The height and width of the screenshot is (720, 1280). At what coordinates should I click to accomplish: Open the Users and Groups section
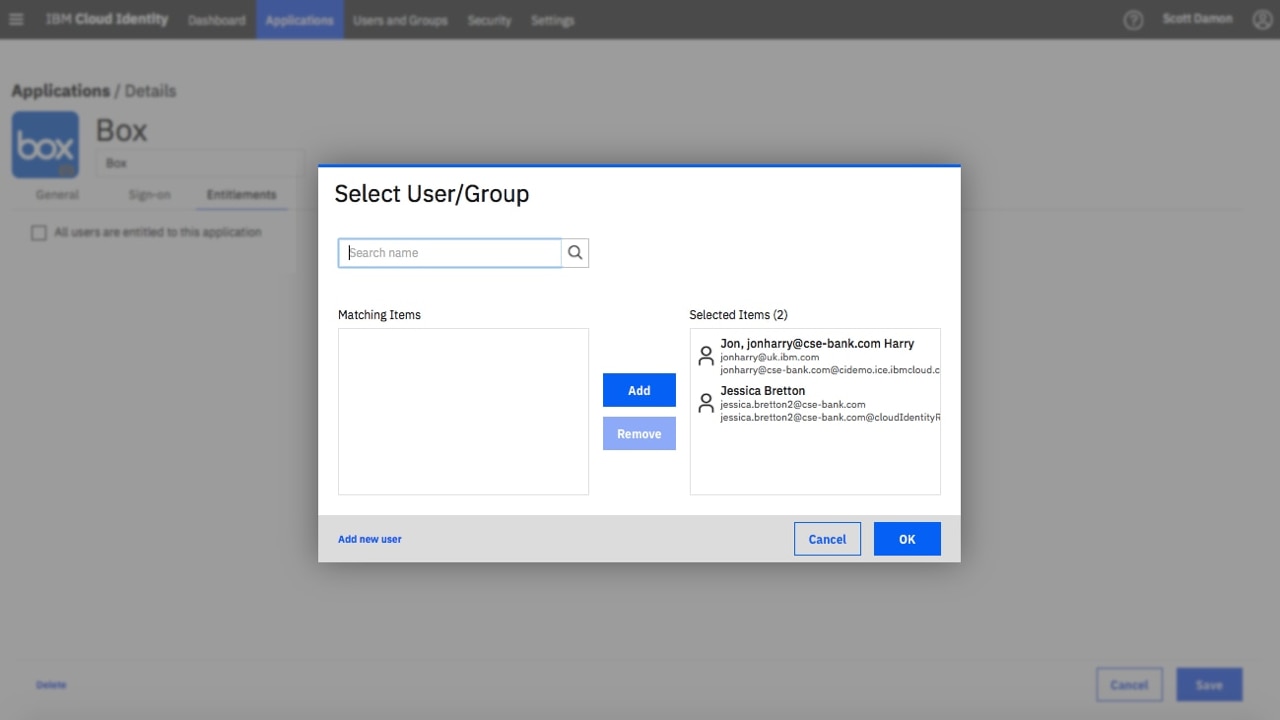[x=400, y=20]
